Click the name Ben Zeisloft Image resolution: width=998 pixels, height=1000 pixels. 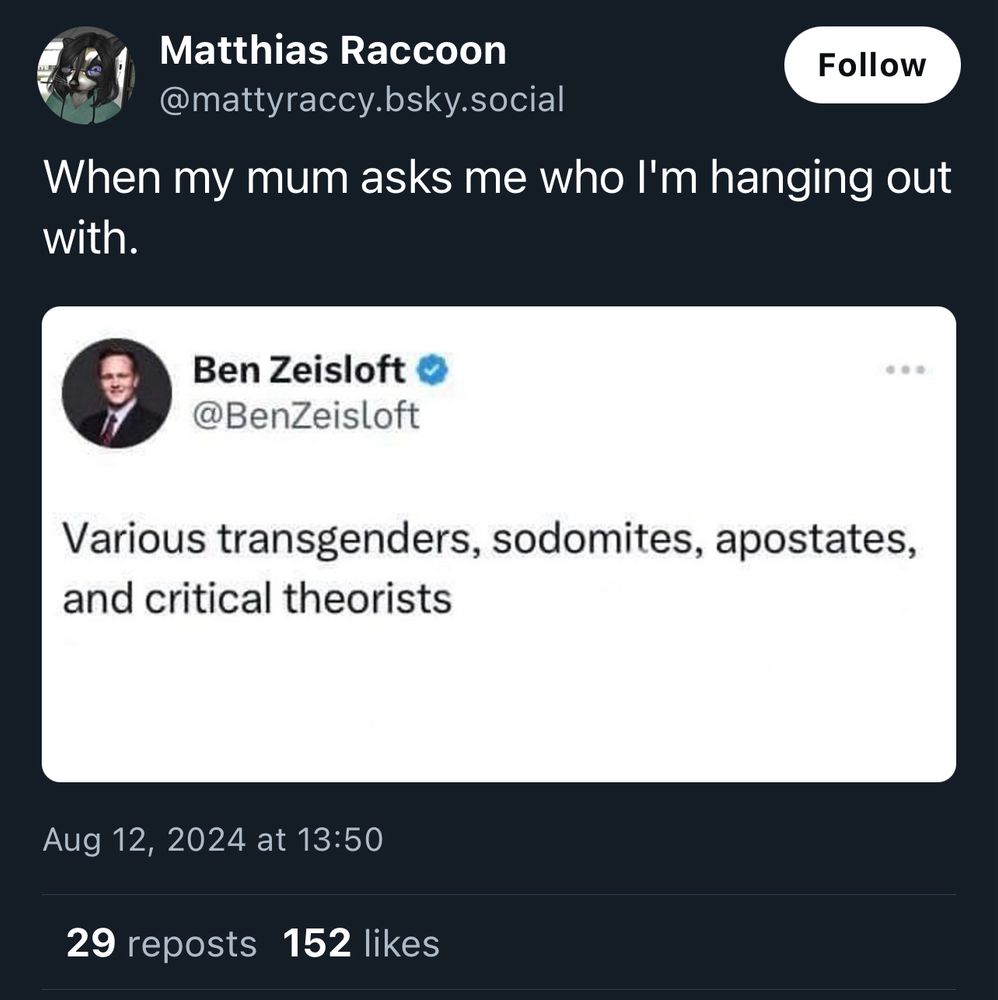pyautogui.click(x=297, y=368)
